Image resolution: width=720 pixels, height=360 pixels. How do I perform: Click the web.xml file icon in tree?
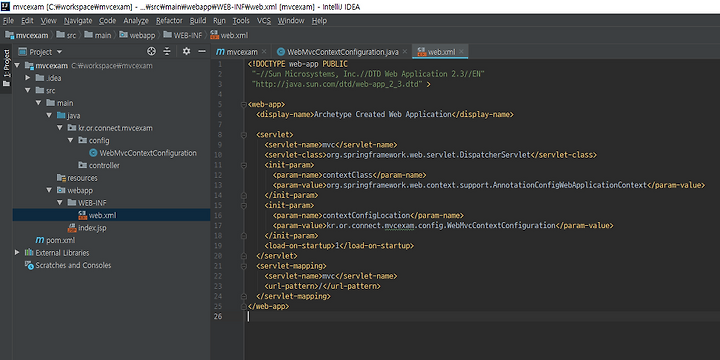[83, 215]
